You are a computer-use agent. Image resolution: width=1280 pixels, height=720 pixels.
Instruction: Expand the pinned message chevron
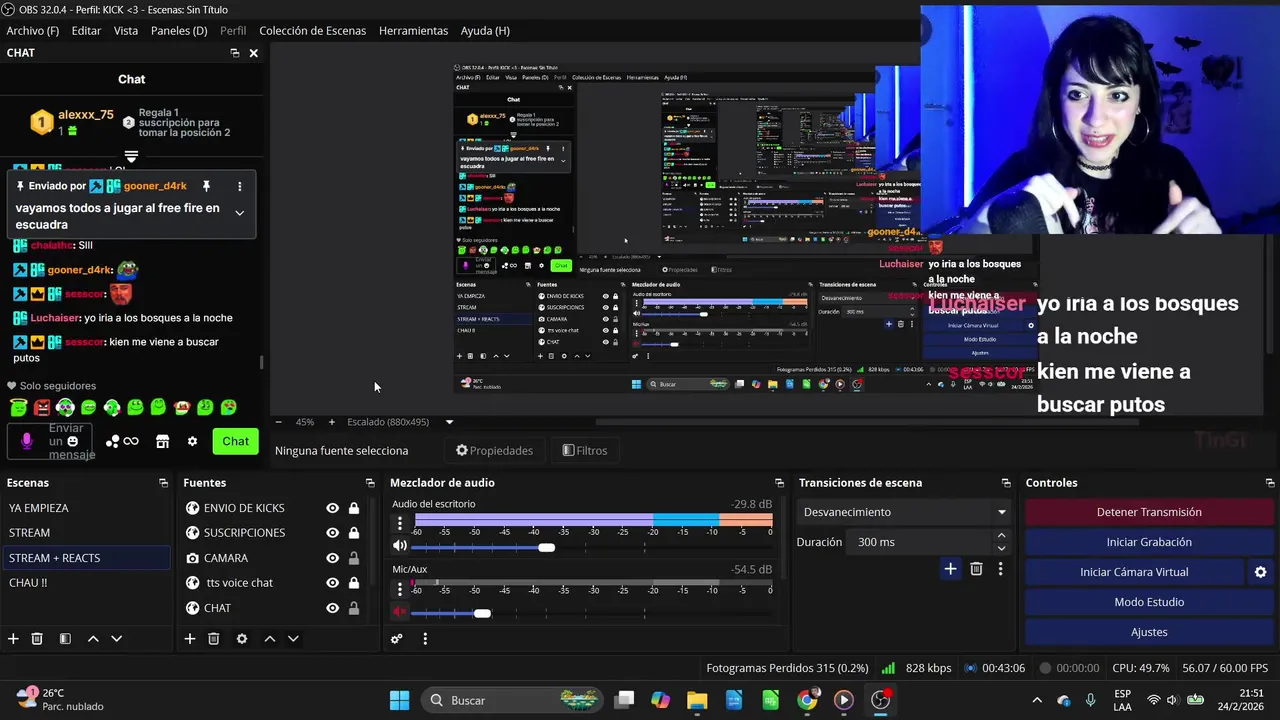pos(239,213)
